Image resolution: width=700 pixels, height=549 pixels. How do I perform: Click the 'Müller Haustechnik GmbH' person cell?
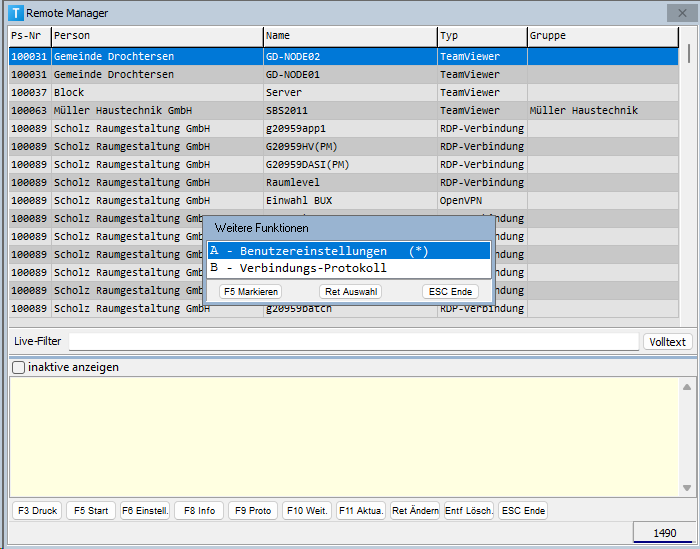157,110
